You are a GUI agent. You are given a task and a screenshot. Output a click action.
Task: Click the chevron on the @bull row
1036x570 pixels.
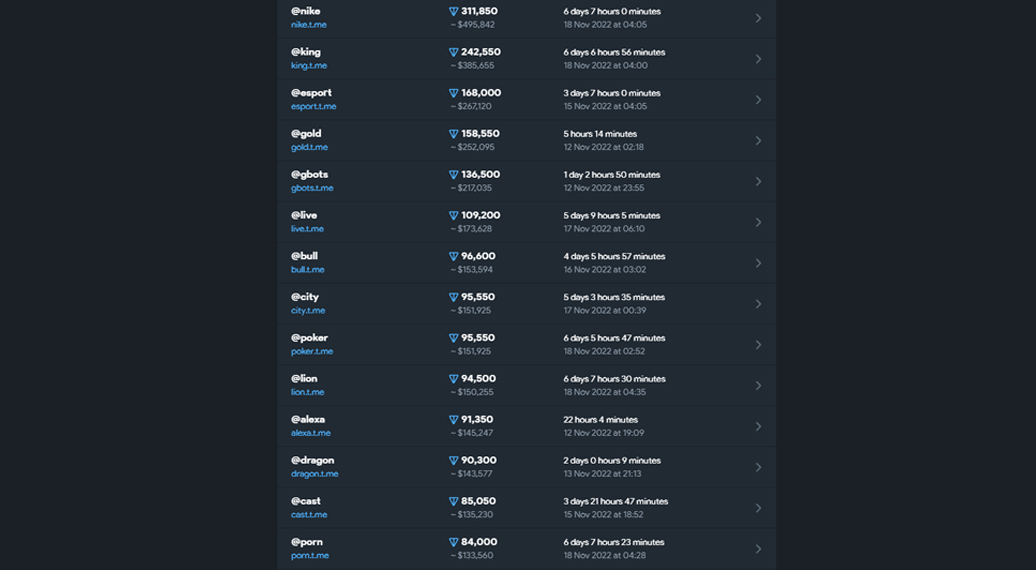pyautogui.click(x=758, y=264)
